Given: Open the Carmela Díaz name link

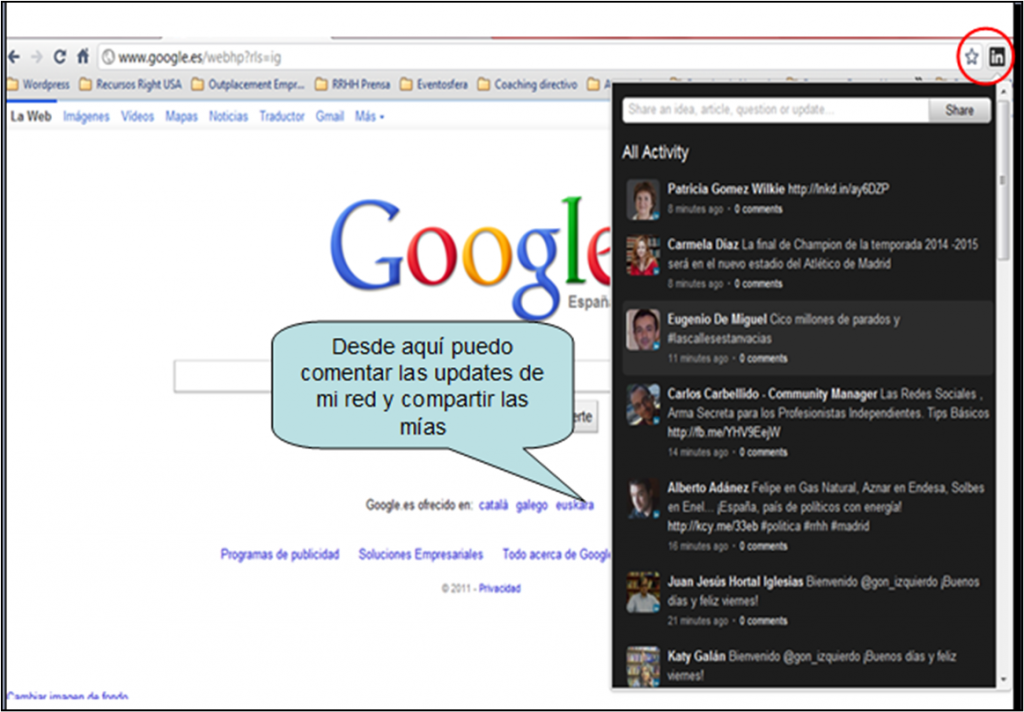Looking at the screenshot, I should point(703,244).
